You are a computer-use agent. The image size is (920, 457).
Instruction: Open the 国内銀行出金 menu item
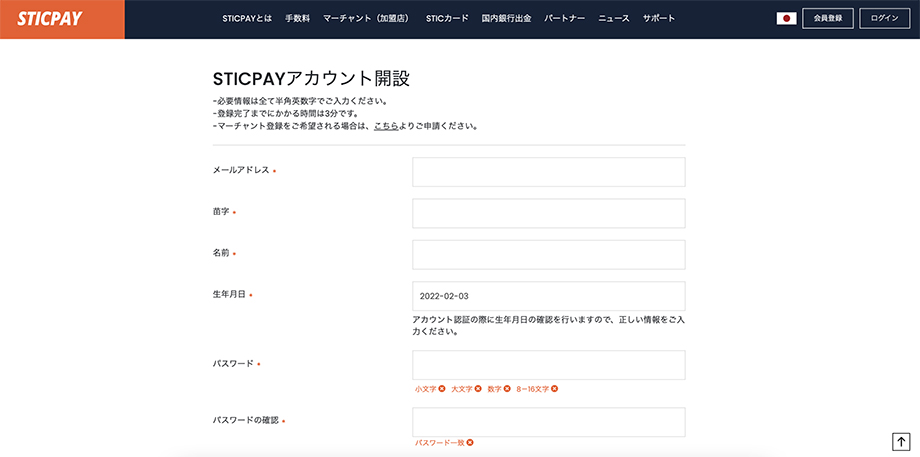tap(506, 19)
